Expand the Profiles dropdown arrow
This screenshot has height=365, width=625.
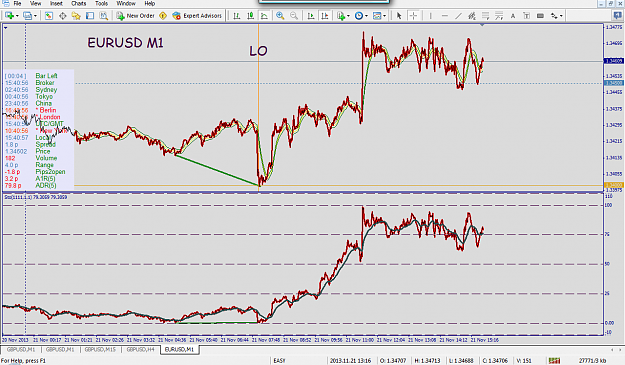pos(35,16)
